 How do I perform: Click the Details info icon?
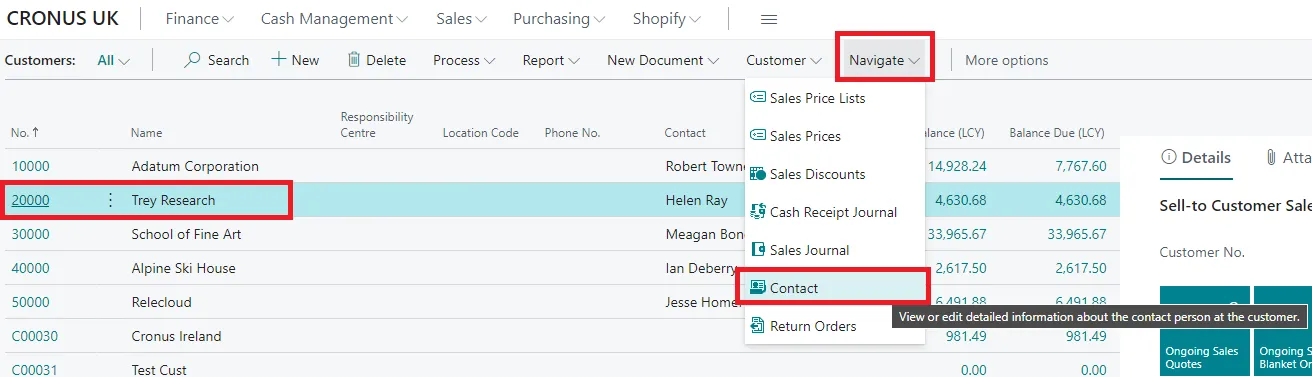pos(1168,157)
